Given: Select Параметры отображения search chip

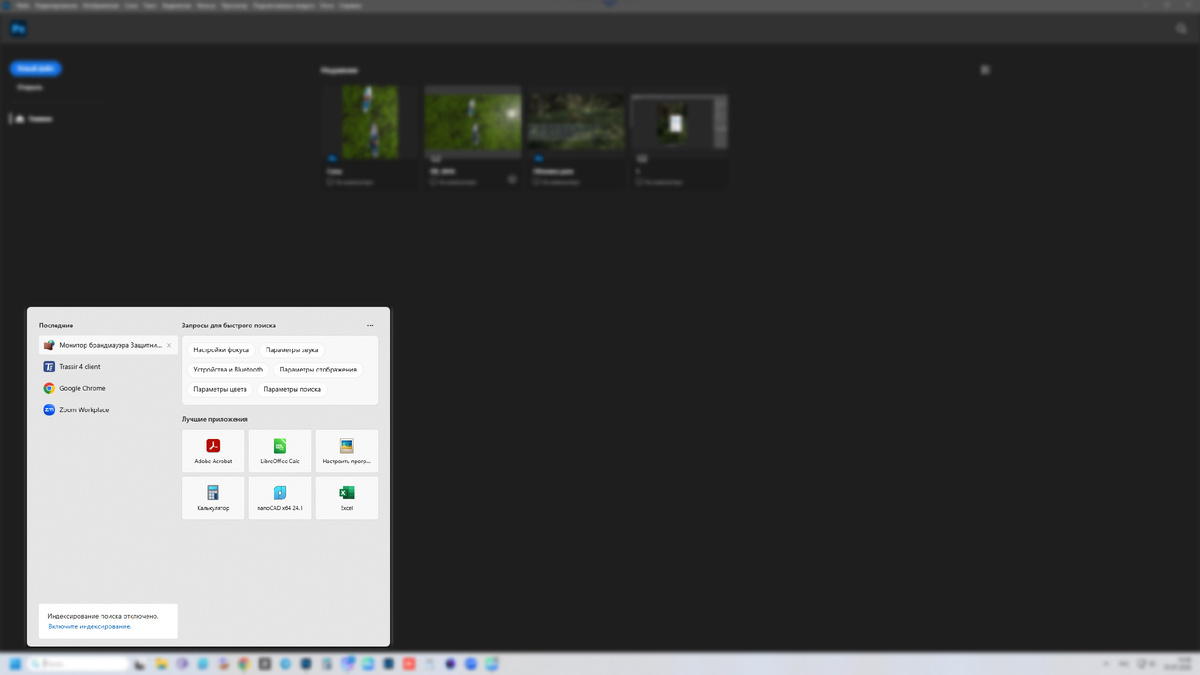Looking at the screenshot, I should pyautogui.click(x=318, y=369).
